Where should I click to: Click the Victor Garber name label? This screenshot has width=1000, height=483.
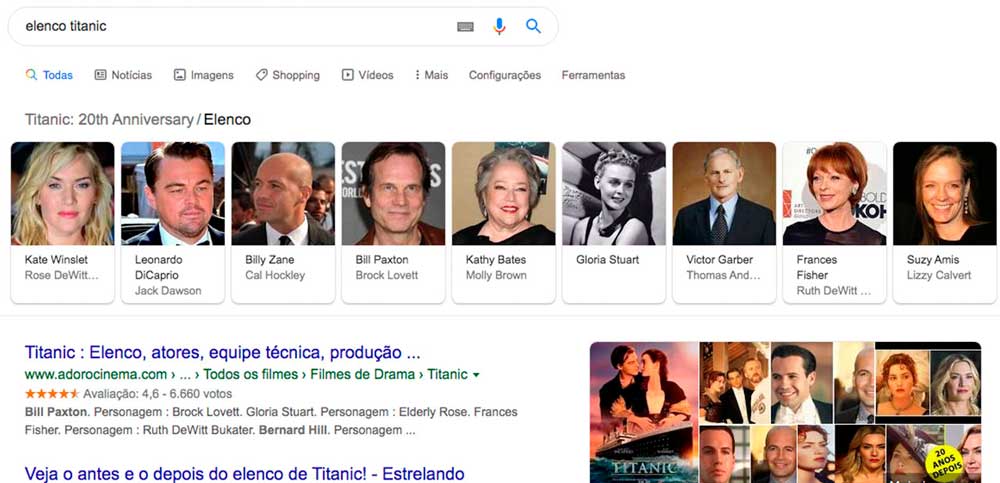719,260
